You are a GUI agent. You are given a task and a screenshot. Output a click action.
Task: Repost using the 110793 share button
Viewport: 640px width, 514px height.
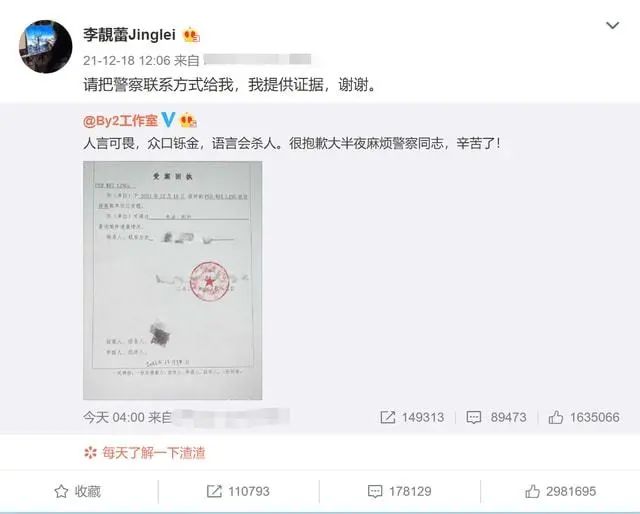coord(238,491)
